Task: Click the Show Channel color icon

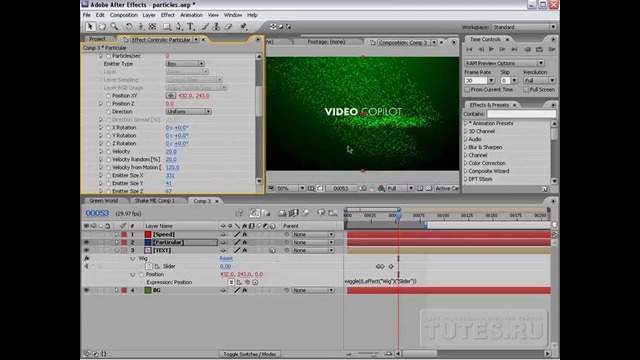Action: 381,188
